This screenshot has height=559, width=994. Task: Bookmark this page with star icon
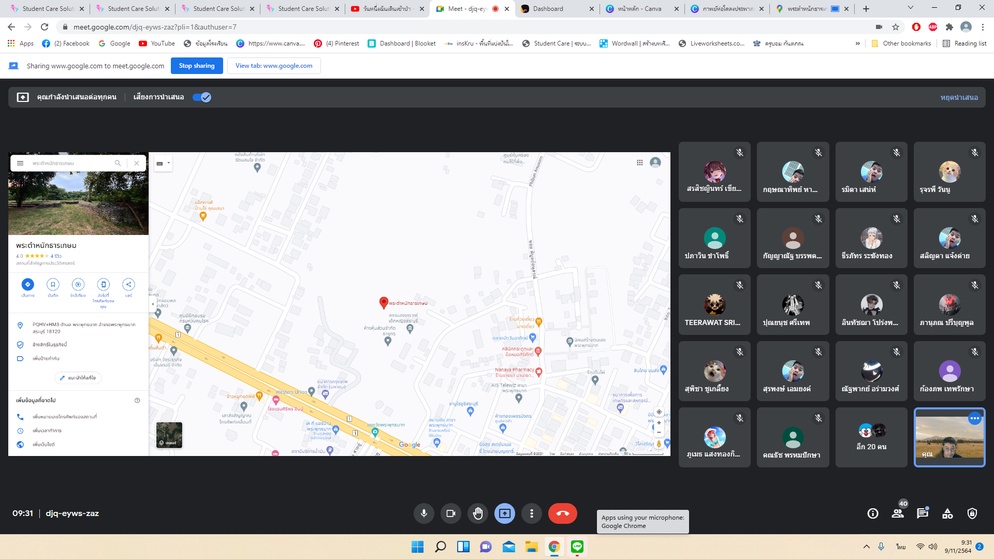pyautogui.click(x=895, y=27)
